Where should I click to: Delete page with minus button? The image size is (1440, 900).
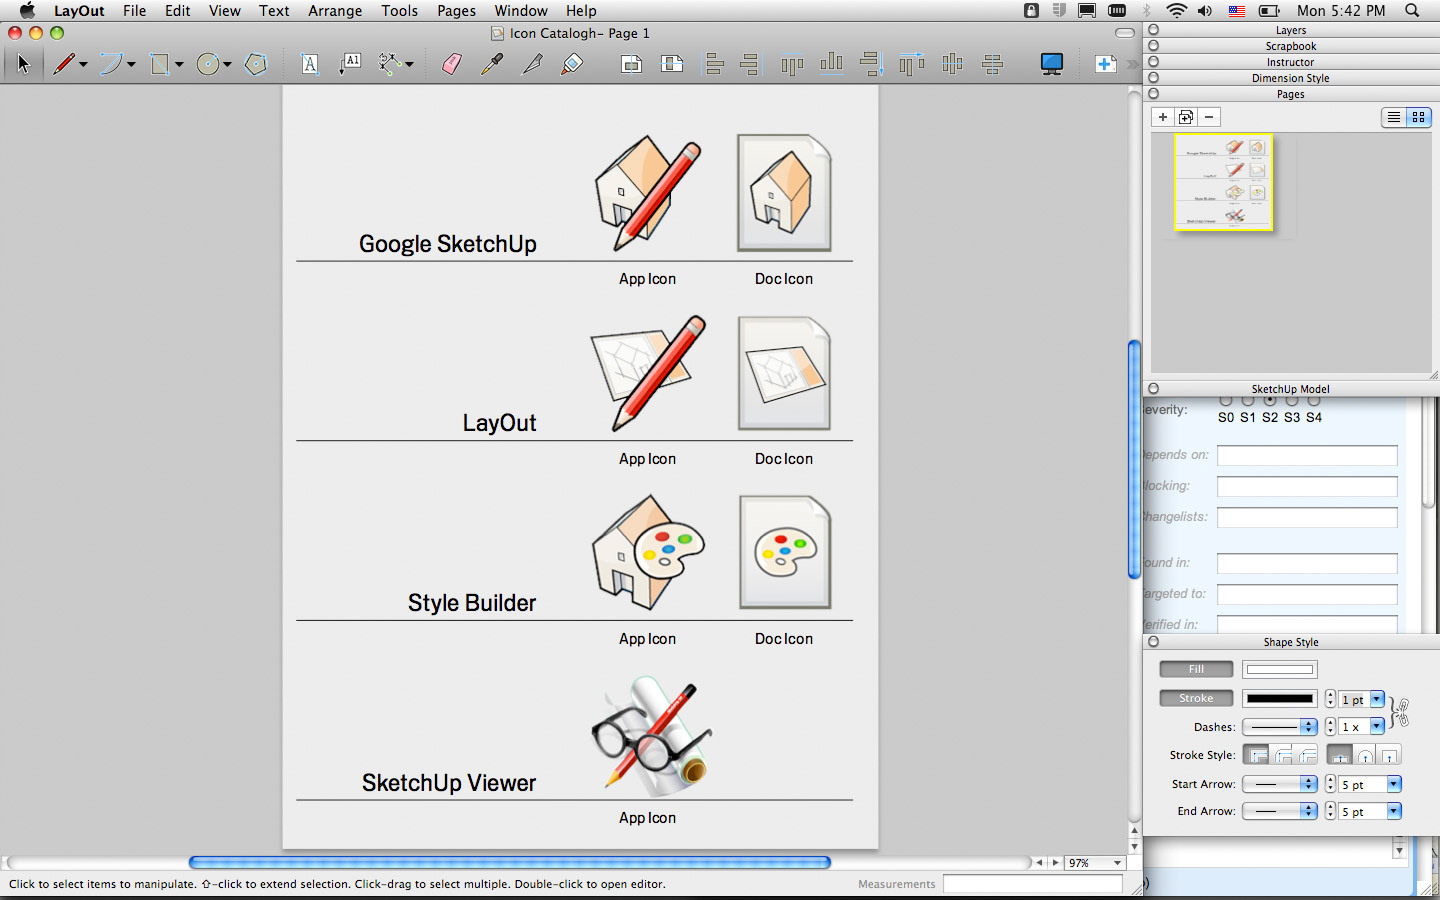tap(1209, 117)
